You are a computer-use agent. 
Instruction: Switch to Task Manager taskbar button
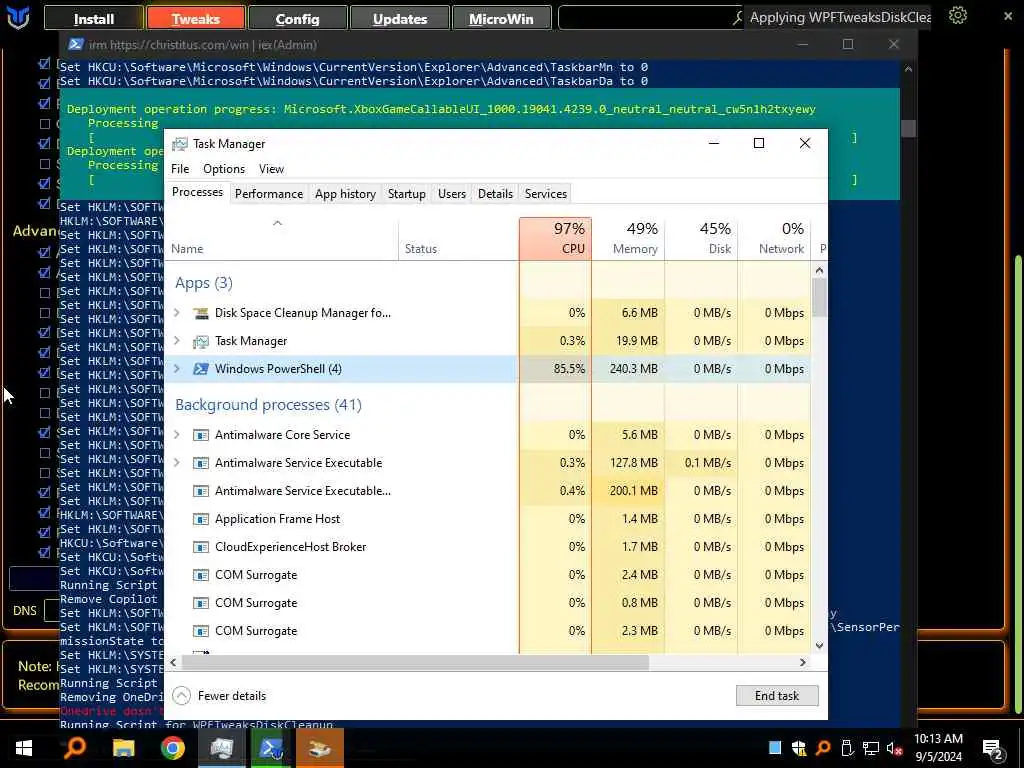(221, 748)
